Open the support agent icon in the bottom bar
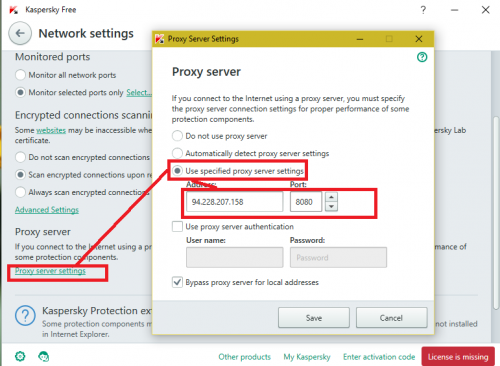This screenshot has width=500, height=366. click(x=44, y=356)
